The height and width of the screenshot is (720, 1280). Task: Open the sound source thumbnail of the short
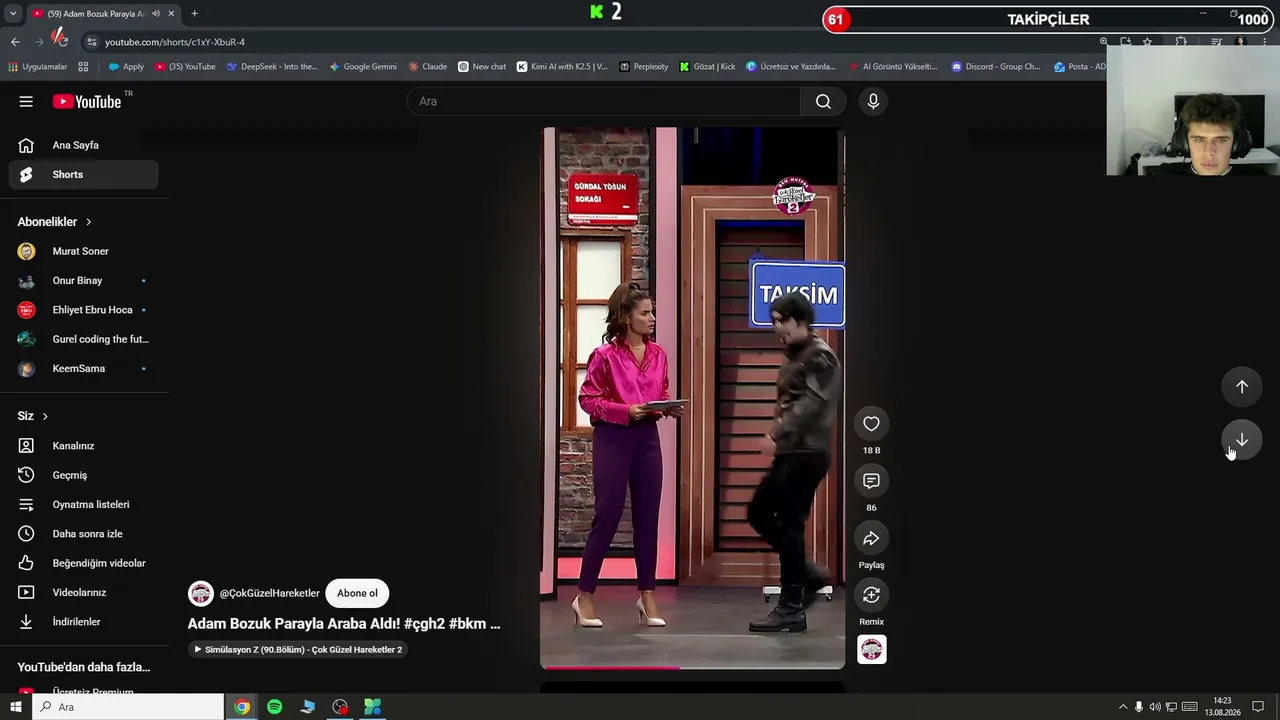(871, 650)
